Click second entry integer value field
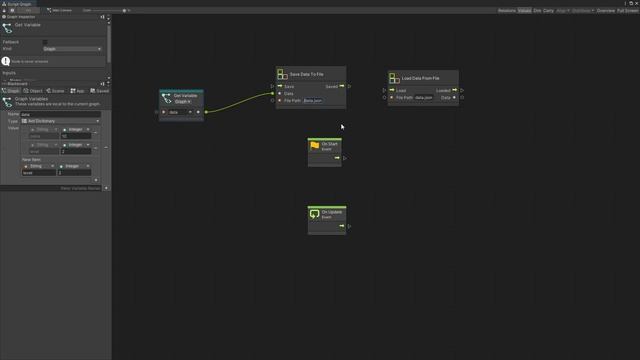 pos(76,151)
